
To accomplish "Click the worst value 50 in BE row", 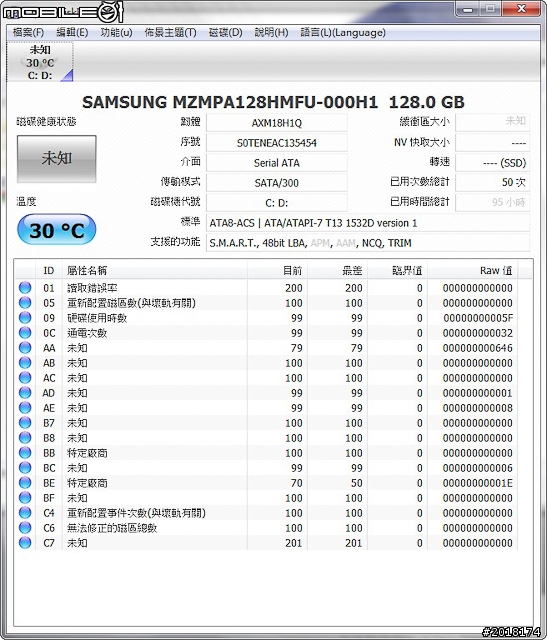I will click(356, 483).
